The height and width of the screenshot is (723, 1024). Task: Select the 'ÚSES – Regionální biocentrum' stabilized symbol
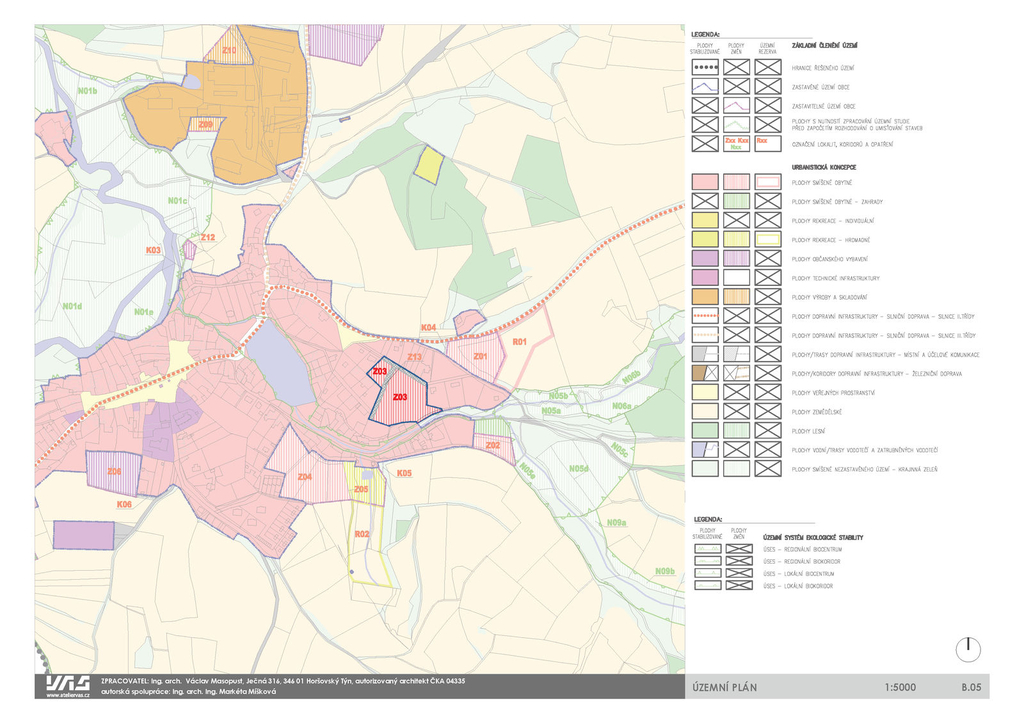(x=708, y=549)
